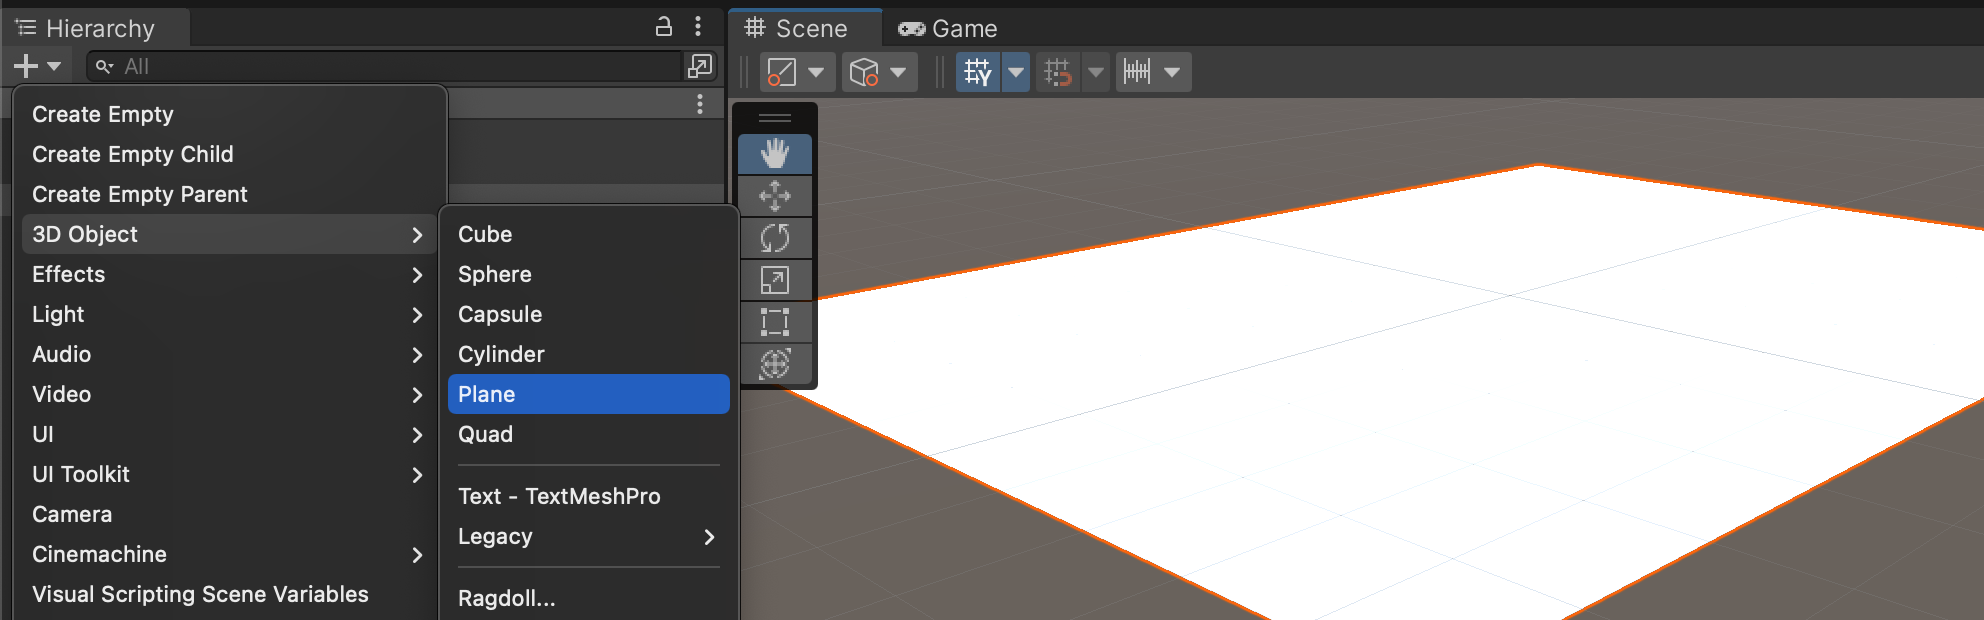The width and height of the screenshot is (1984, 620).
Task: Select the Rect transform tool
Action: tap(774, 322)
